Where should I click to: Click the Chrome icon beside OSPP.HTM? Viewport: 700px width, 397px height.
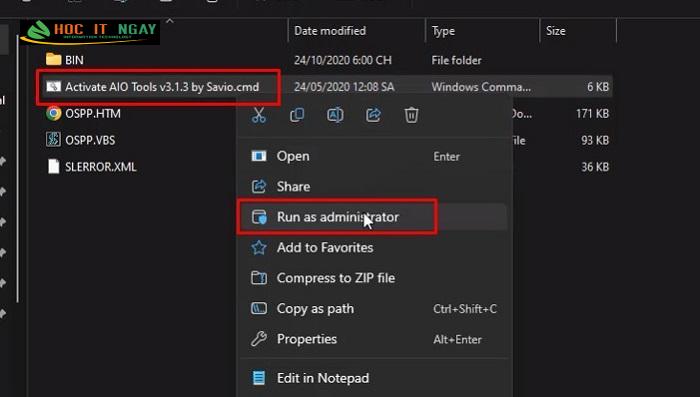[x=54, y=113]
